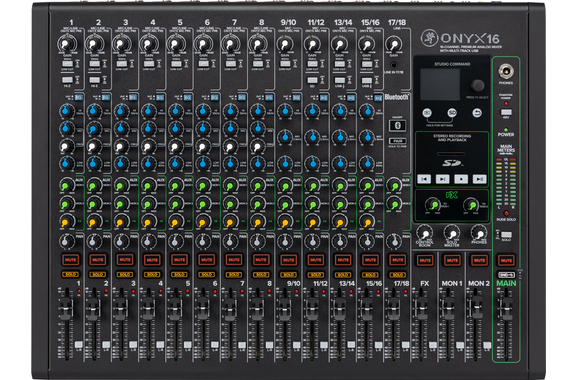Screen dimensions: 576x380
Task: Click the STUDIO COMMAND heading text
Action: (452, 64)
